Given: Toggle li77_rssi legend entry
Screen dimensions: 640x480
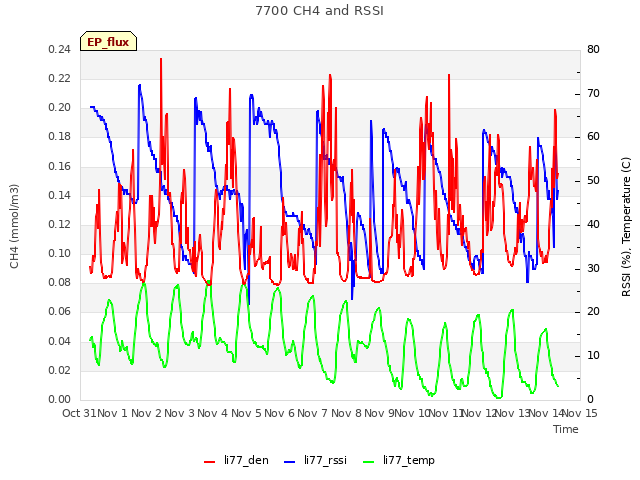Looking at the screenshot, I should pyautogui.click(x=315, y=460).
